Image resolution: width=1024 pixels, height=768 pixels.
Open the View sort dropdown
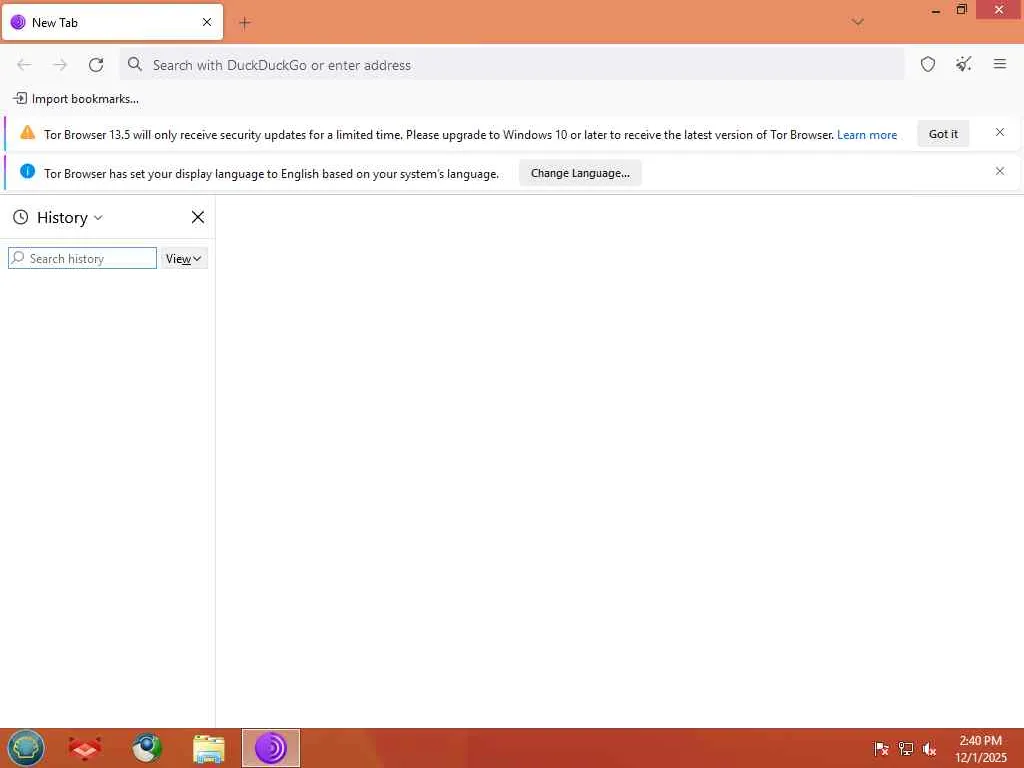point(184,259)
